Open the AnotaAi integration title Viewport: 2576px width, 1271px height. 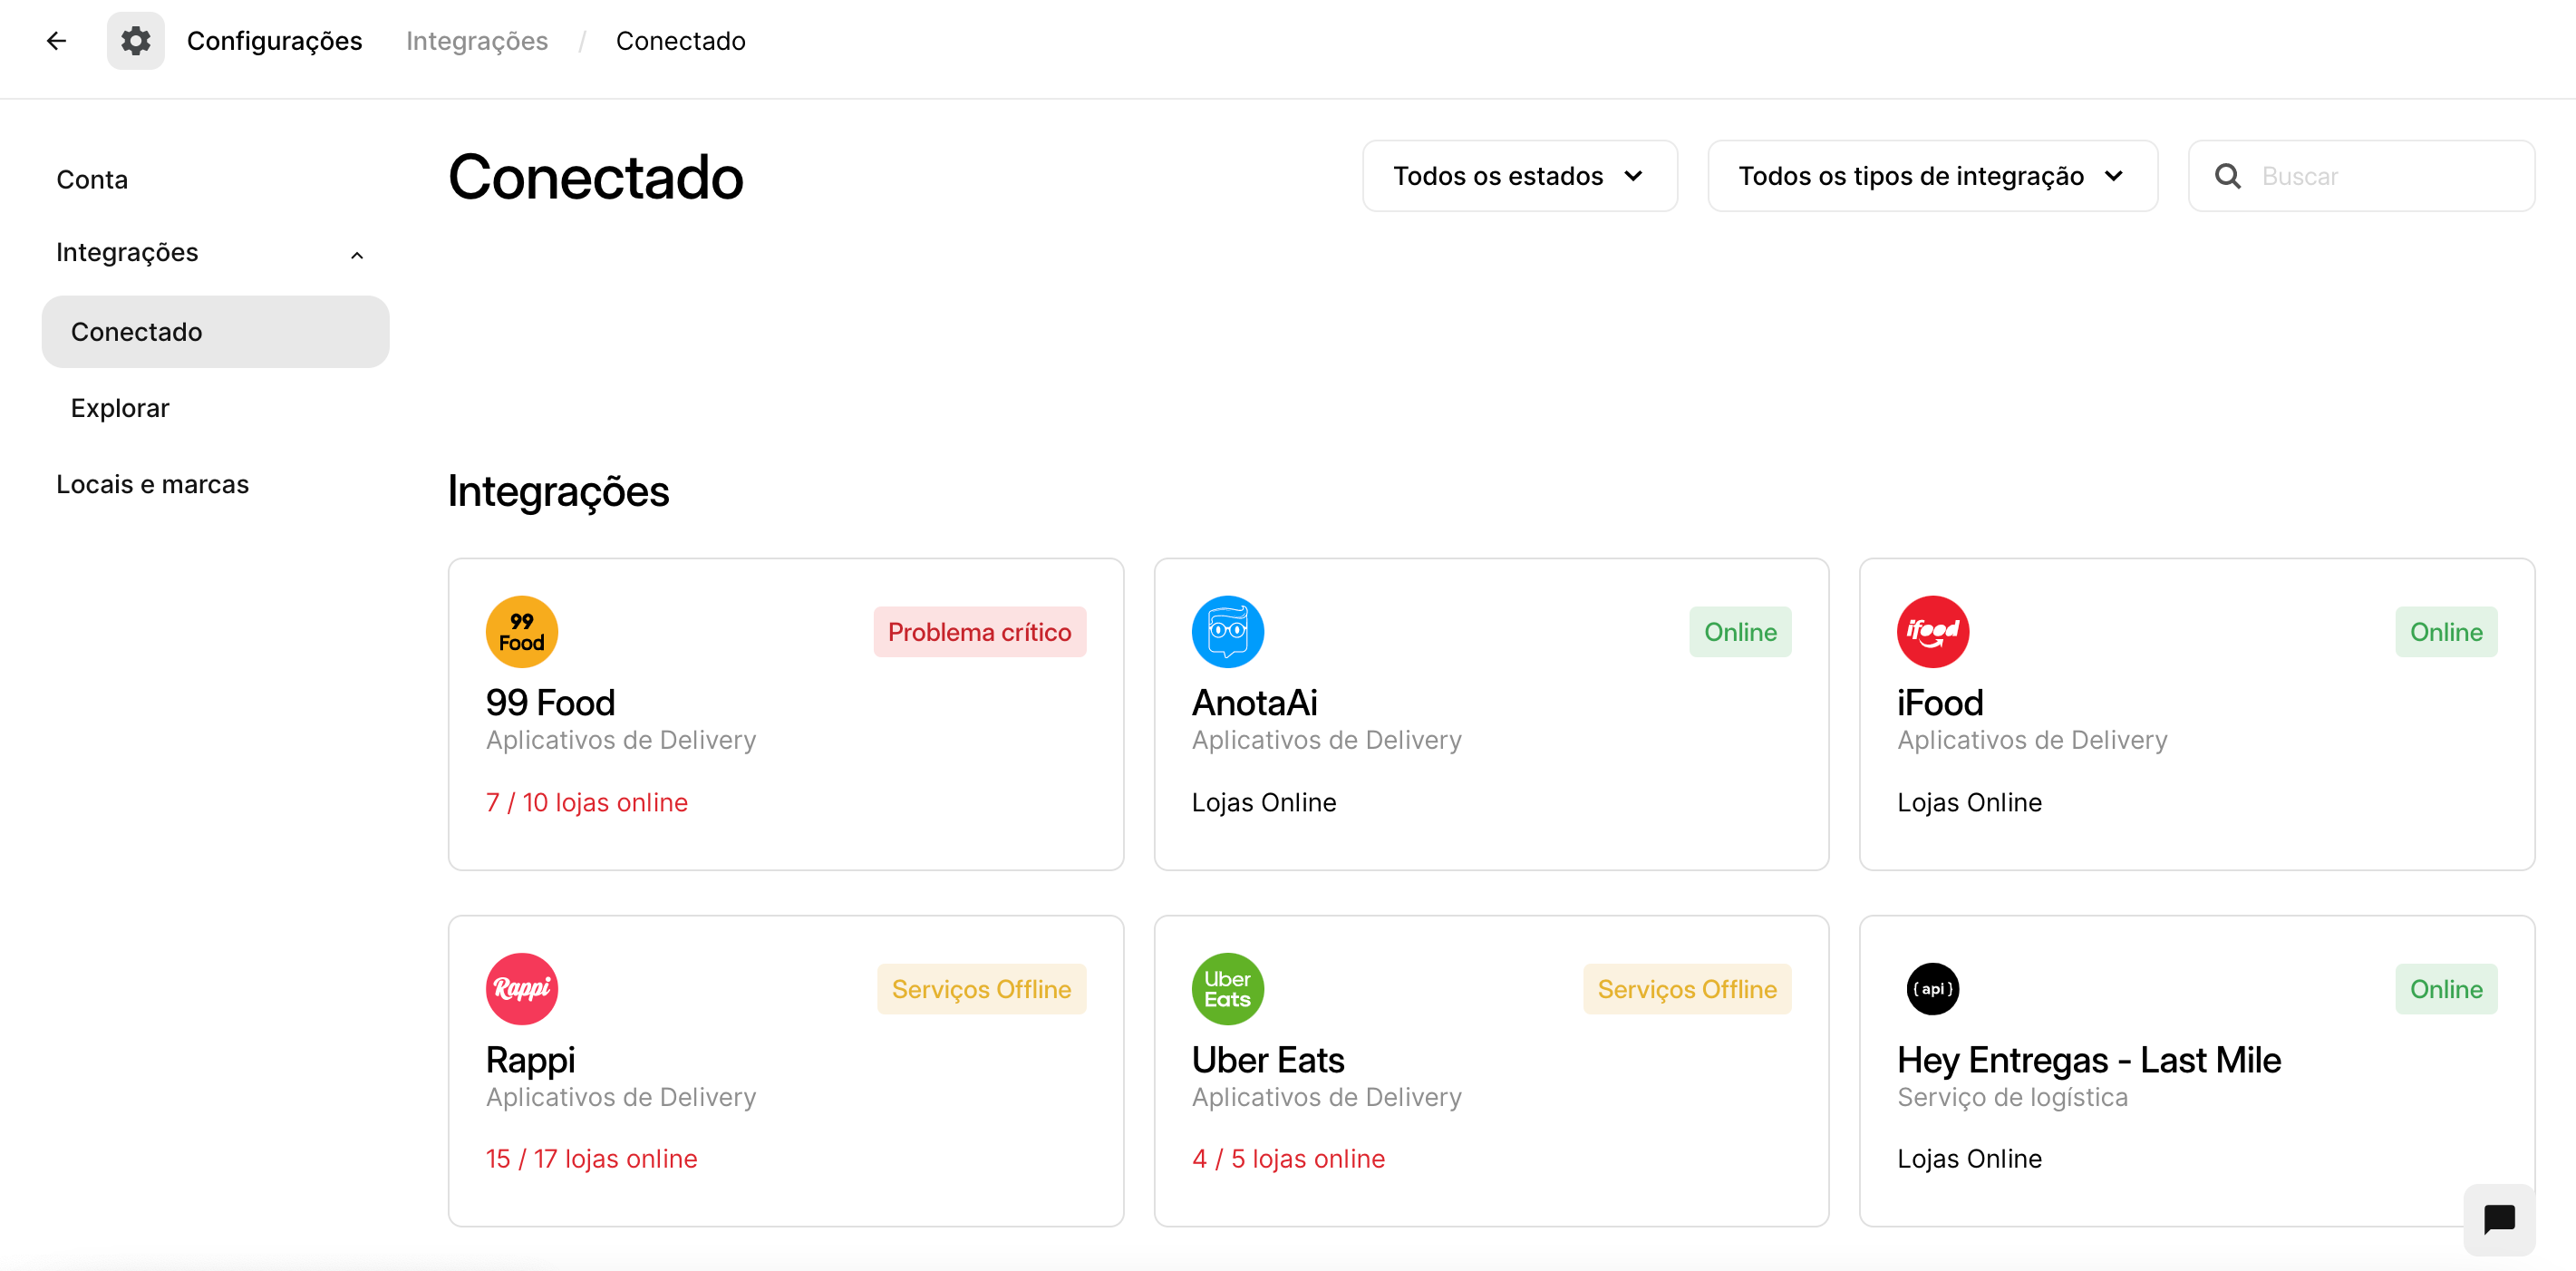click(1254, 703)
